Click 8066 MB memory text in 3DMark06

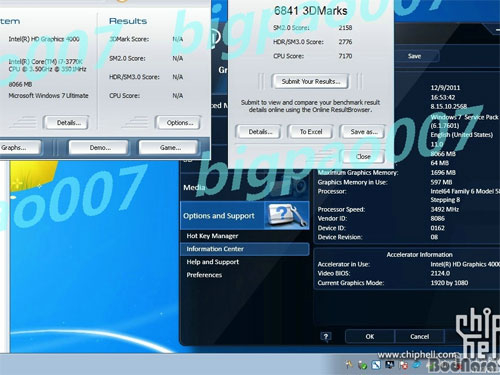[x=20, y=84]
